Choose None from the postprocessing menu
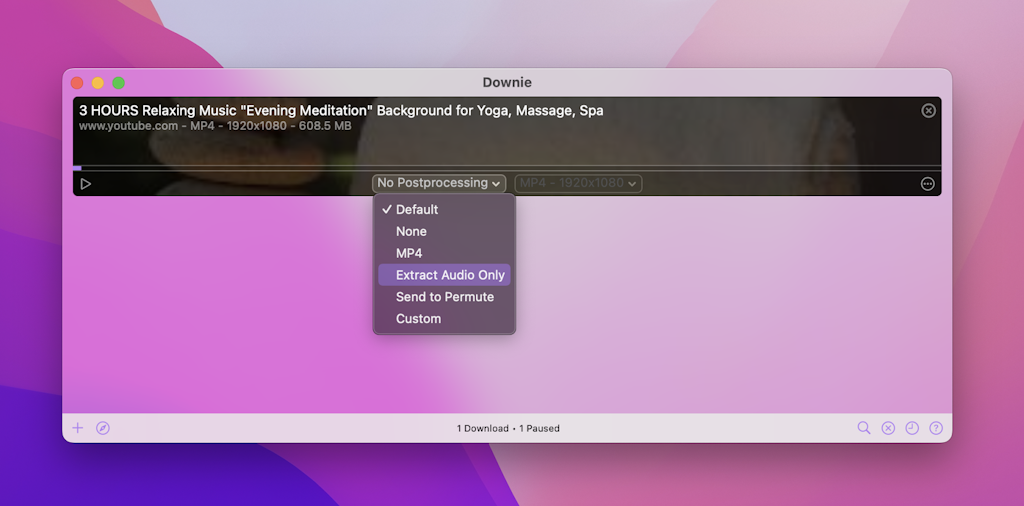1024x506 pixels. click(411, 231)
